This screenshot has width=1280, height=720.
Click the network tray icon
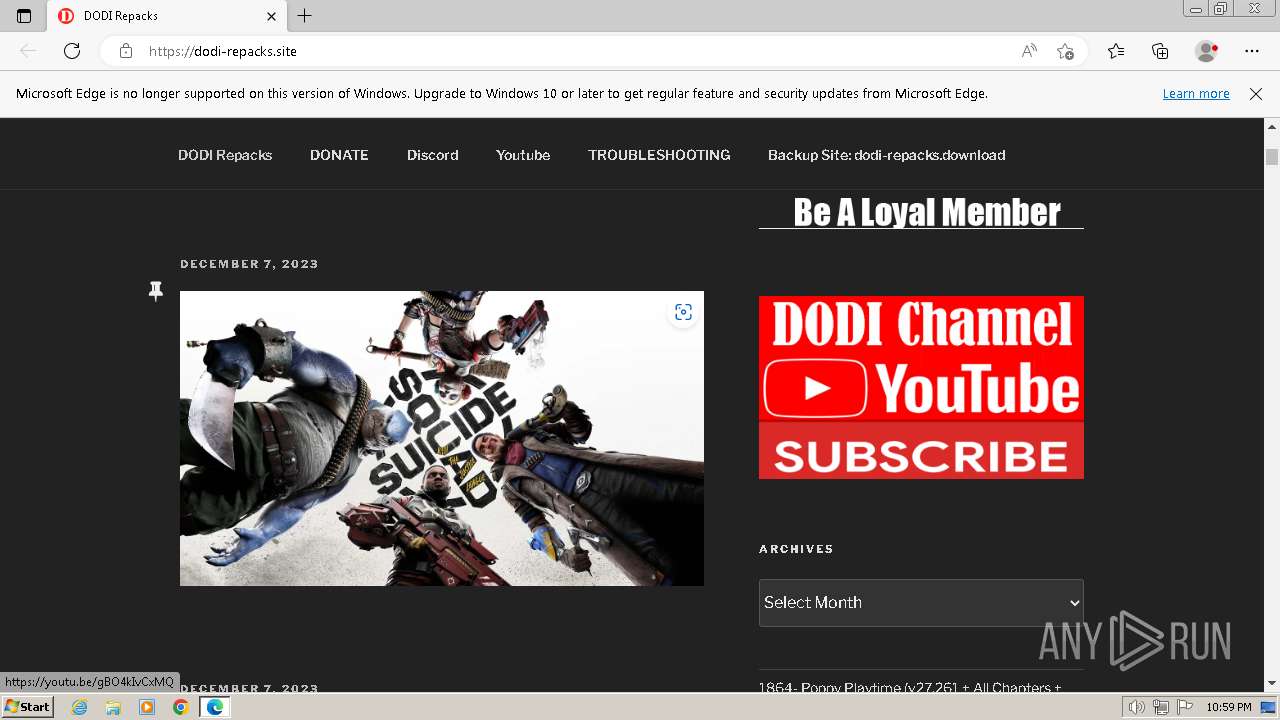click(x=1160, y=707)
